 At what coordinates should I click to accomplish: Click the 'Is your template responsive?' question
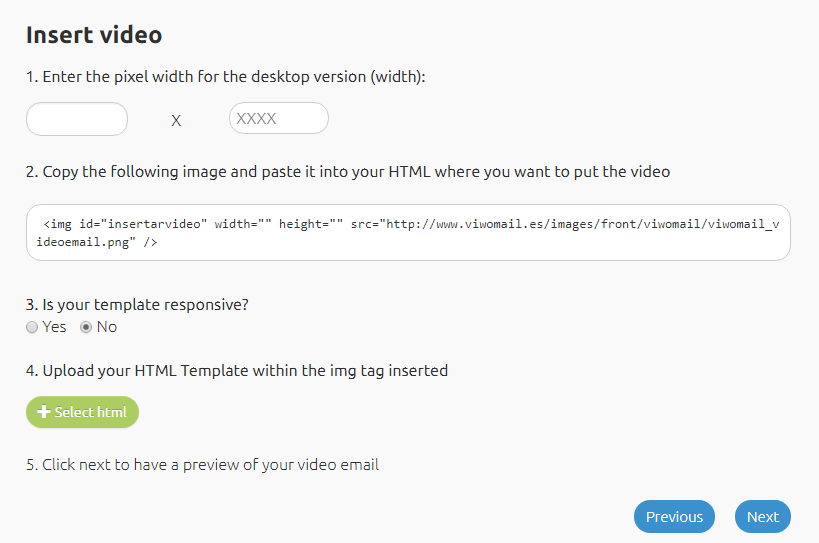pos(137,304)
